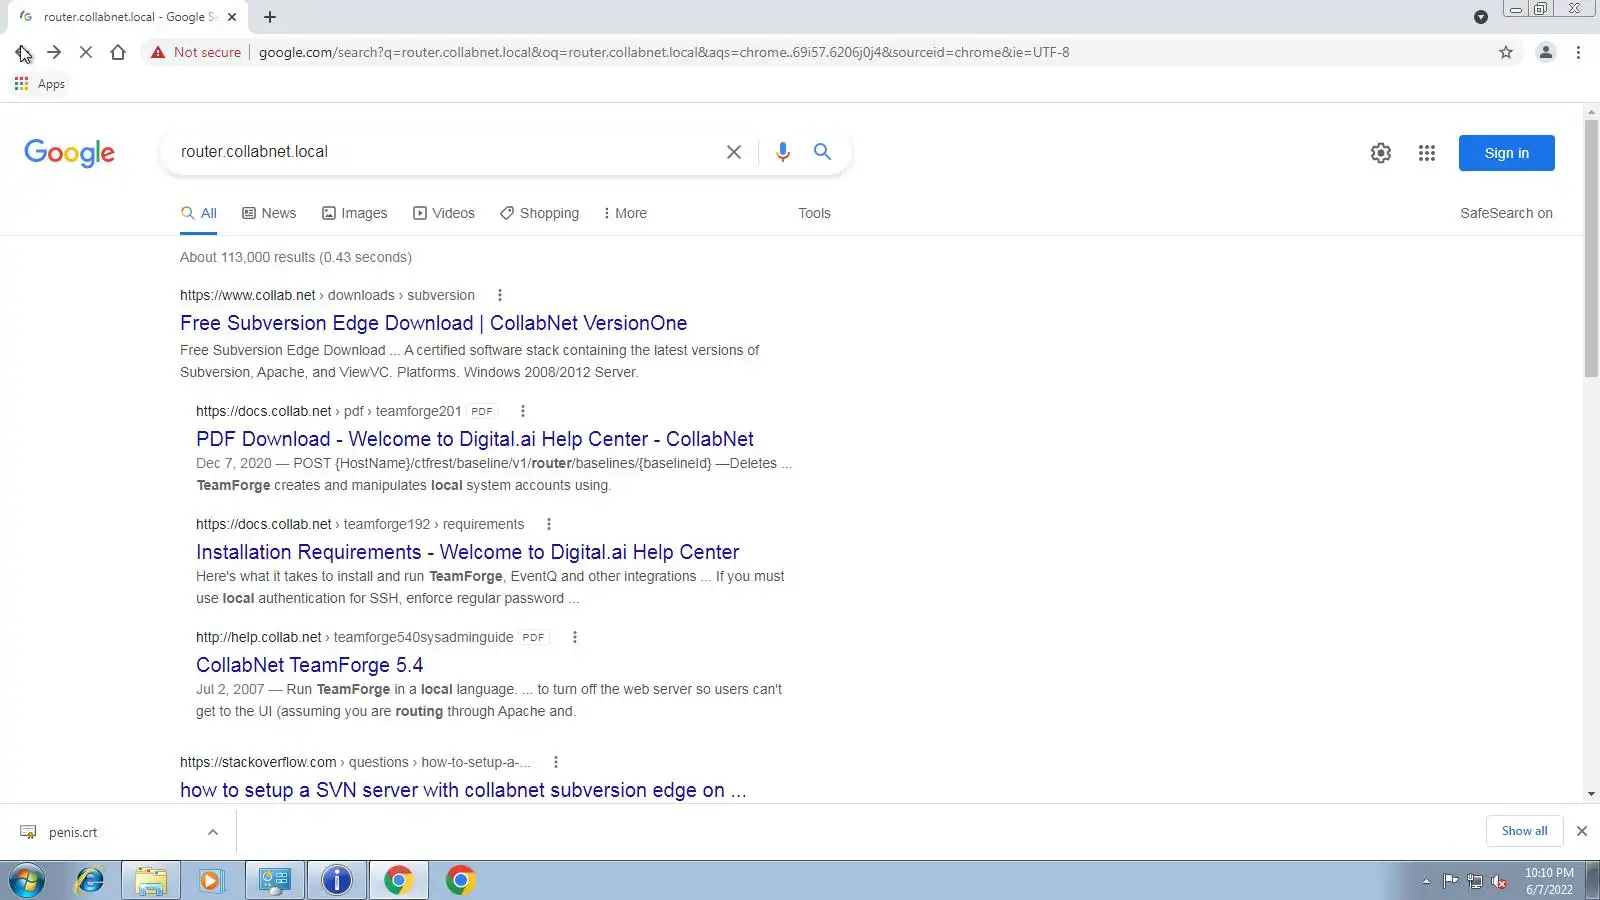
Task: Open Google search settings gear
Action: pyautogui.click(x=1381, y=153)
